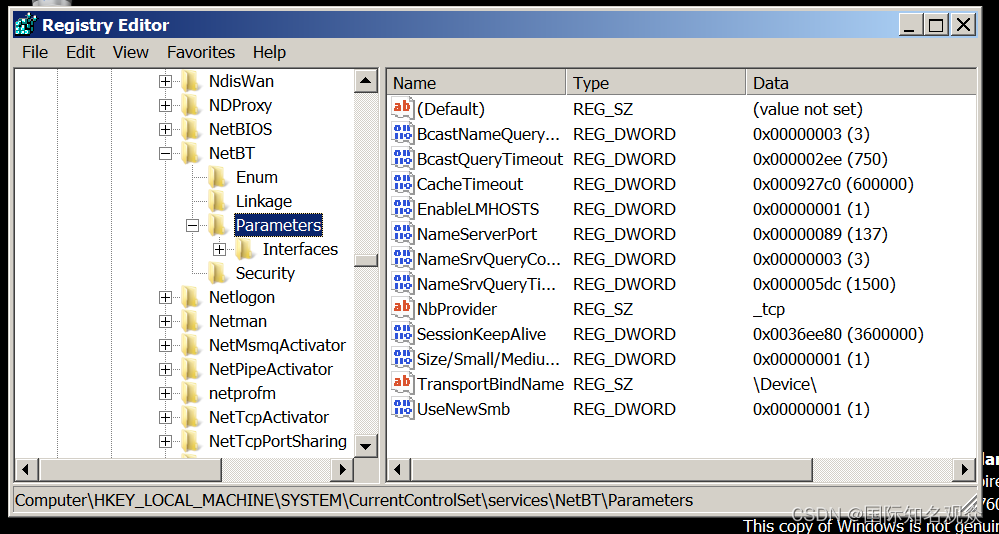Expand the NDProxy key
This screenshot has height=534, width=999.
165,105
